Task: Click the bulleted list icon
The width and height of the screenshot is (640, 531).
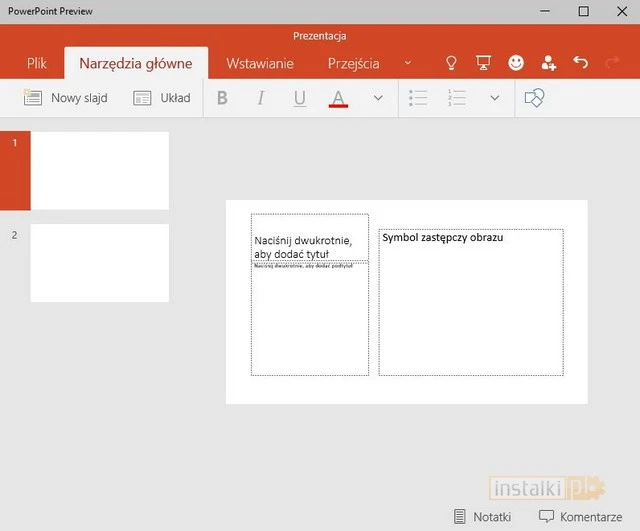Action: click(419, 98)
